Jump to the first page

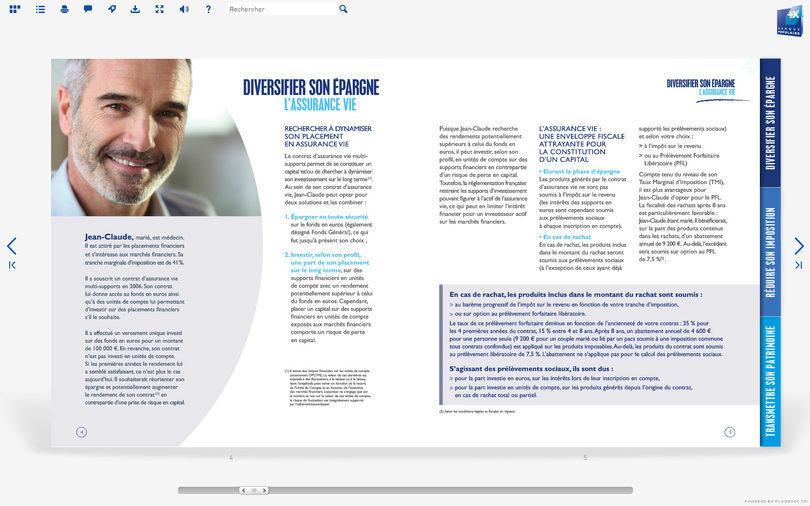coord(12,265)
